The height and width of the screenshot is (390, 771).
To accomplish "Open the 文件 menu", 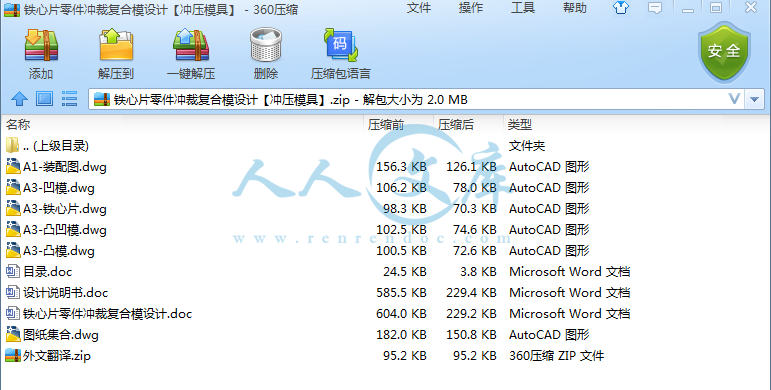I will click(419, 8).
